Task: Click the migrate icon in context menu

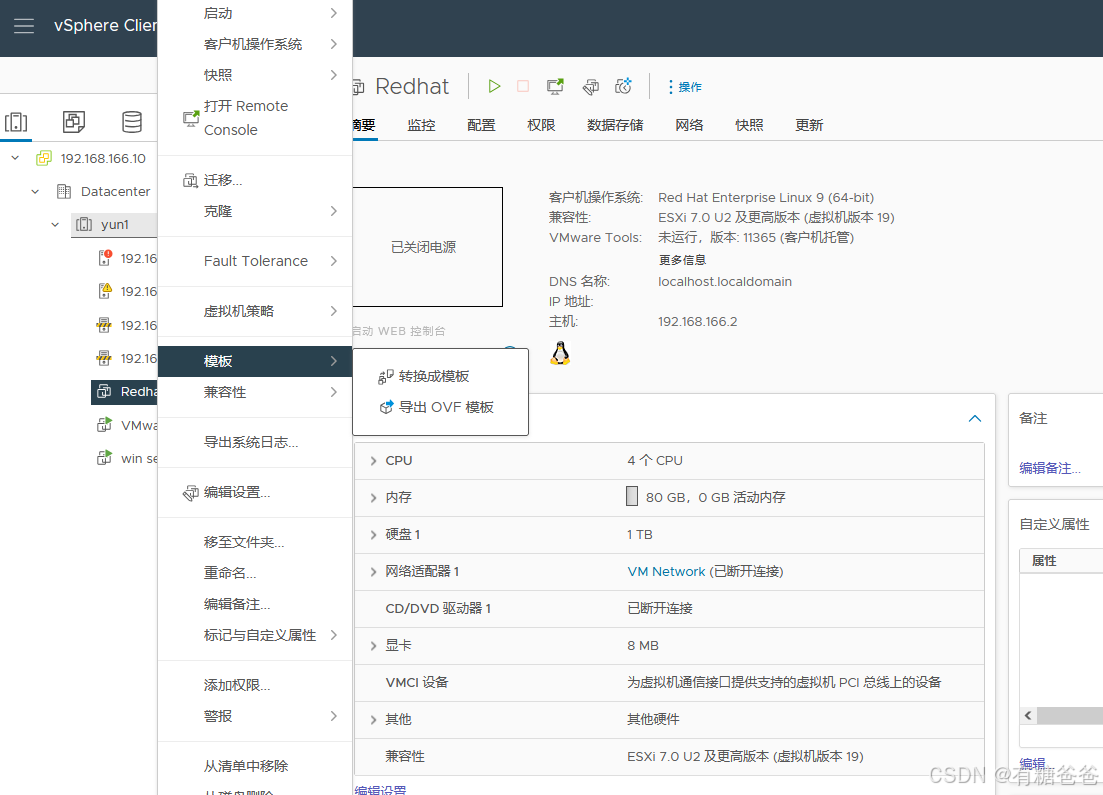Action: pos(190,181)
